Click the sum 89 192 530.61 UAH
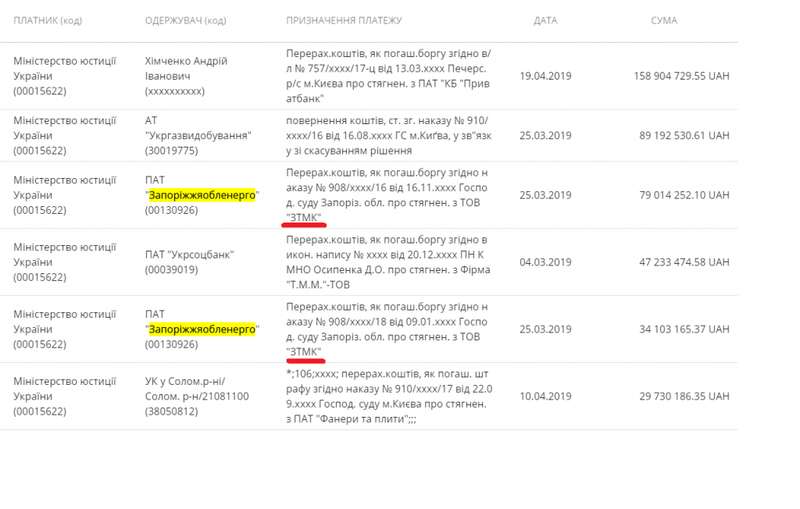This screenshot has width=800, height=509. [x=684, y=136]
